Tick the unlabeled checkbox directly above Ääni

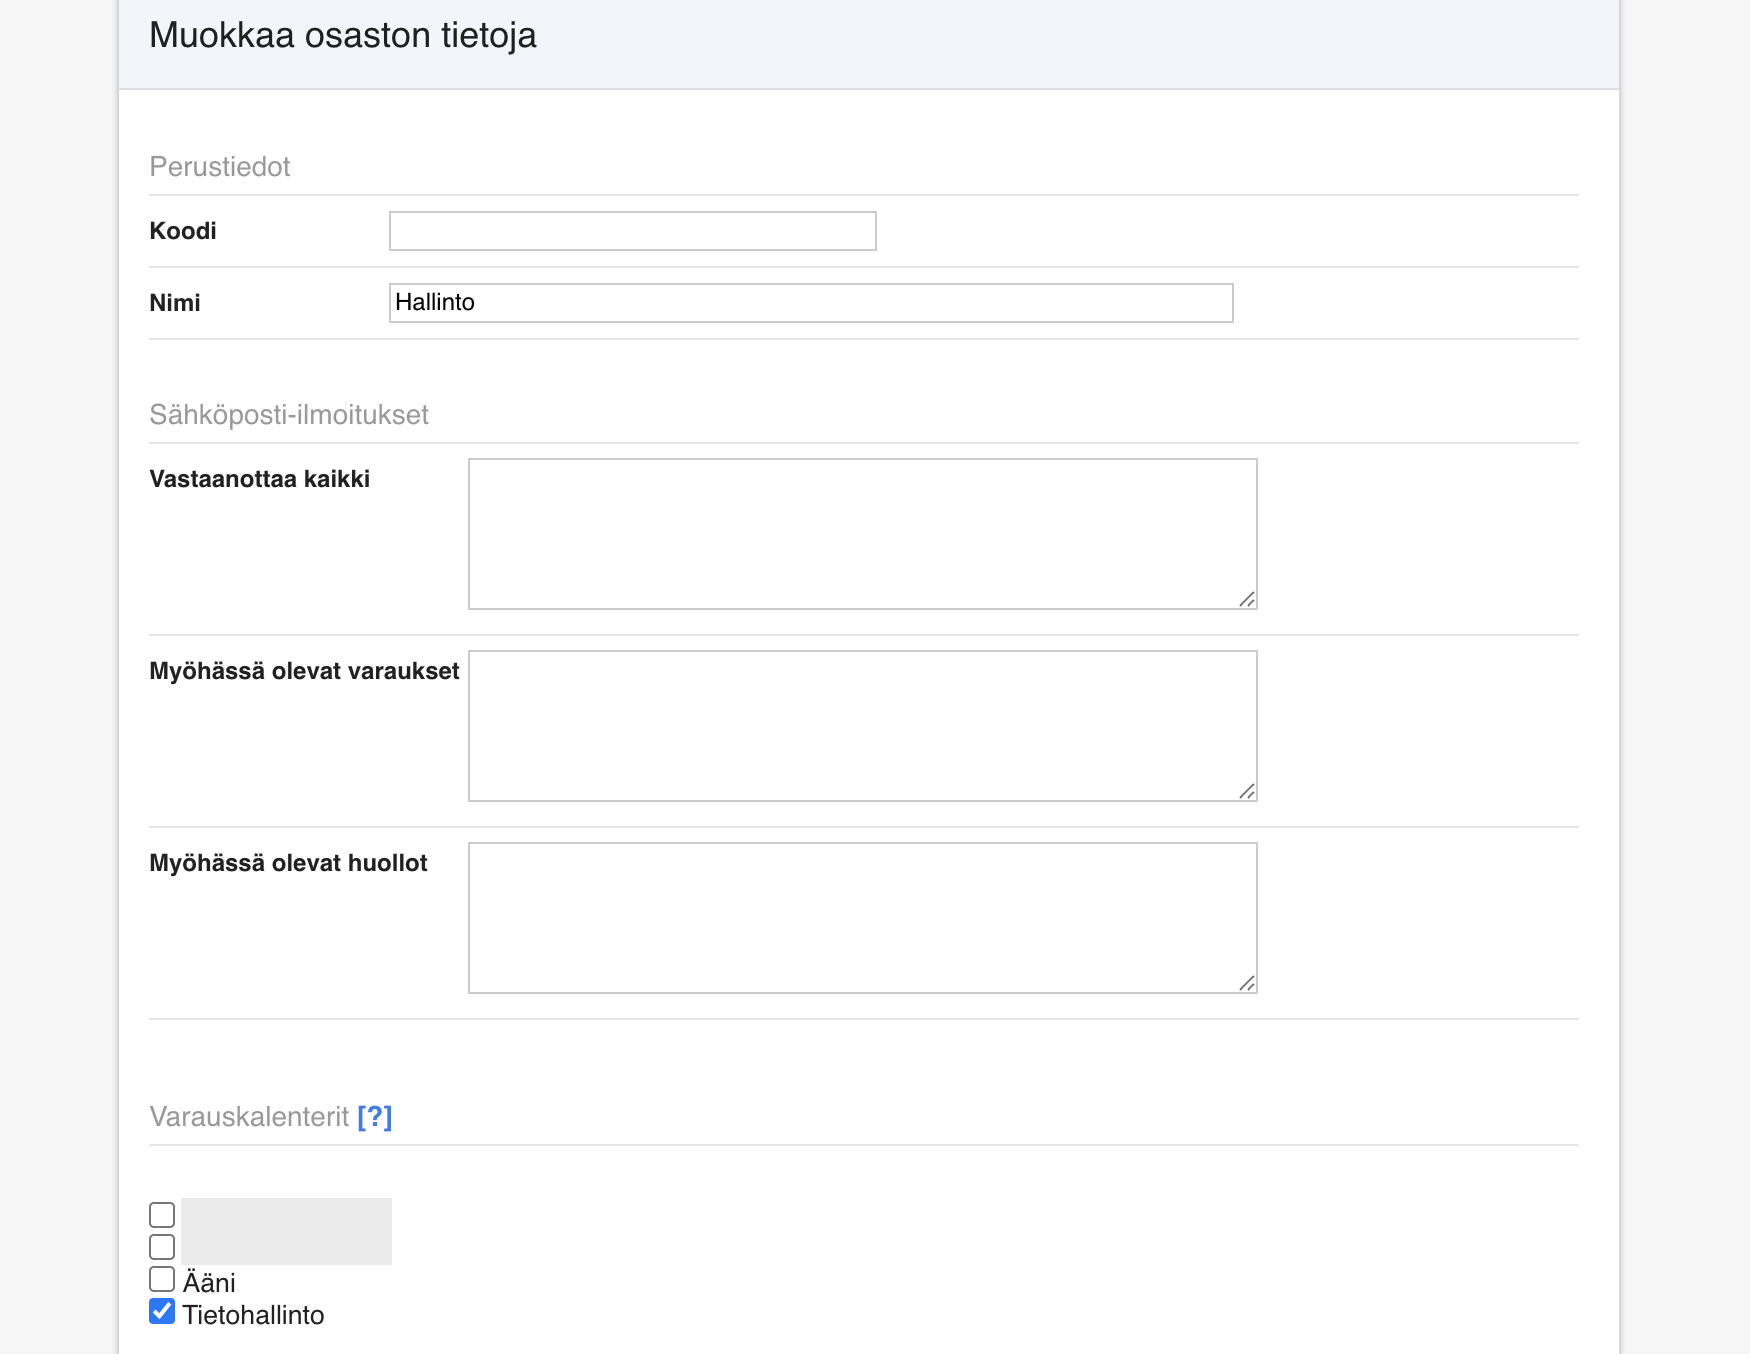pyautogui.click(x=162, y=1247)
